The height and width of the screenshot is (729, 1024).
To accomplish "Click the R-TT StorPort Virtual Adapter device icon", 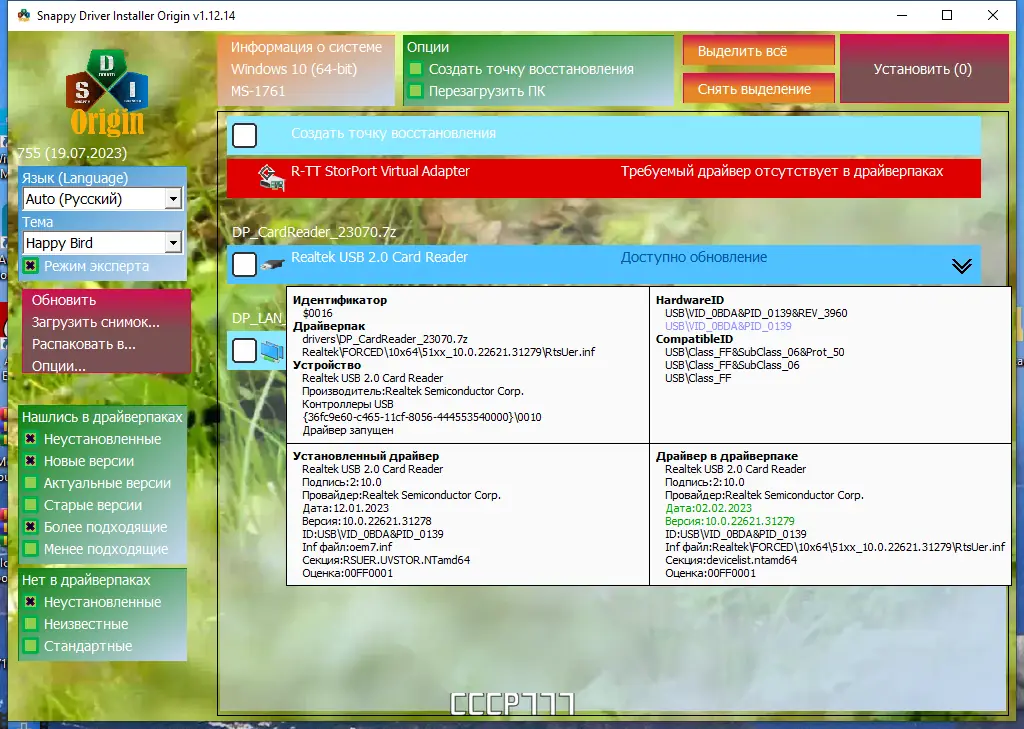I will coord(271,178).
